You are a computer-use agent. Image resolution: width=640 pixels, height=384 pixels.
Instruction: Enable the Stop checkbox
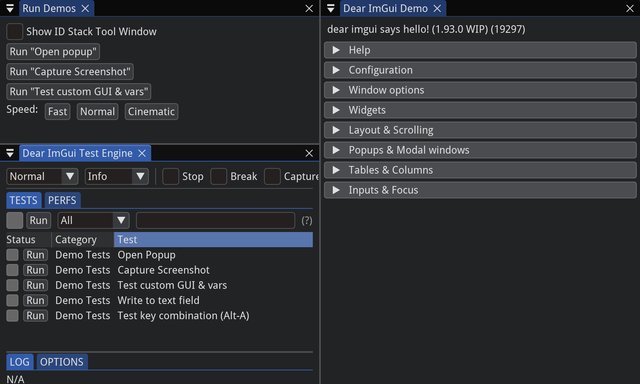pos(170,177)
